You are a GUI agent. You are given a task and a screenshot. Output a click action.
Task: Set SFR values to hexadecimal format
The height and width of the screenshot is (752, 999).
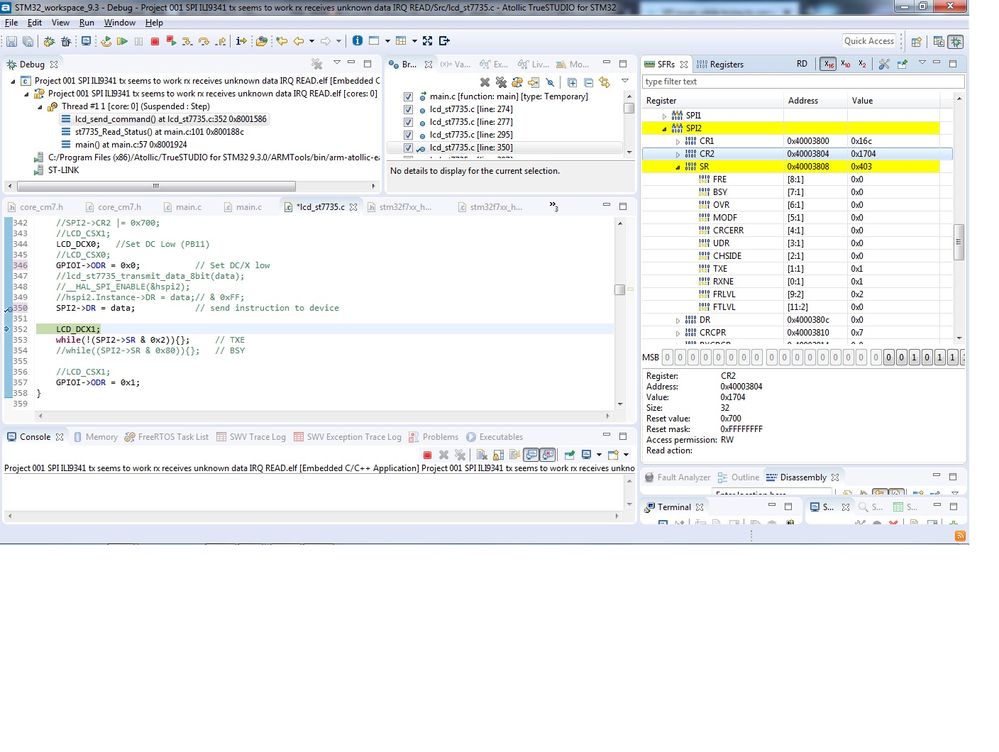(828, 64)
